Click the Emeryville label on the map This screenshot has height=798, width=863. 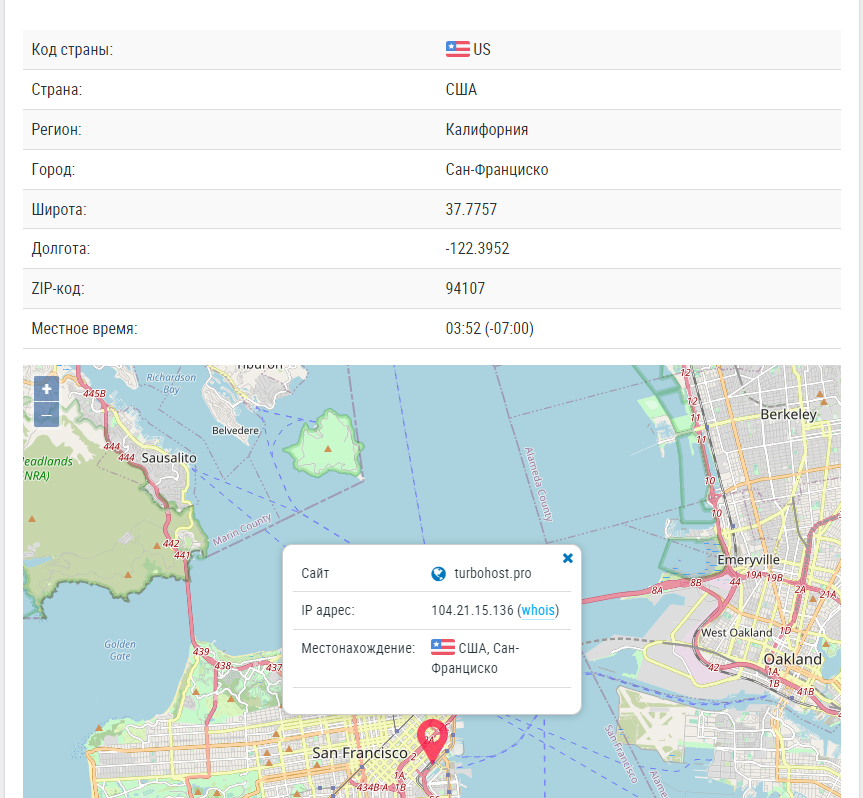[748, 560]
